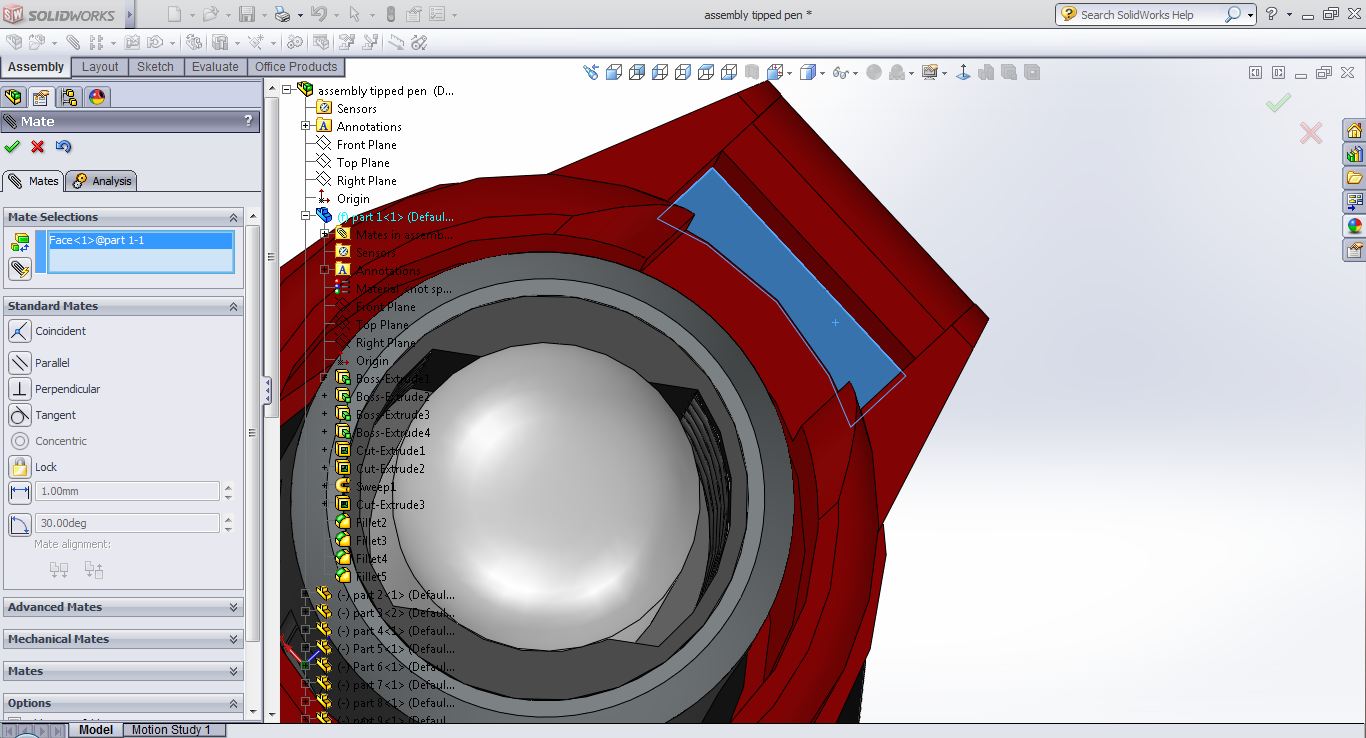Click the distance value field showing 1.00mm
Viewport: 1366px width, 738px height.
tap(127, 491)
